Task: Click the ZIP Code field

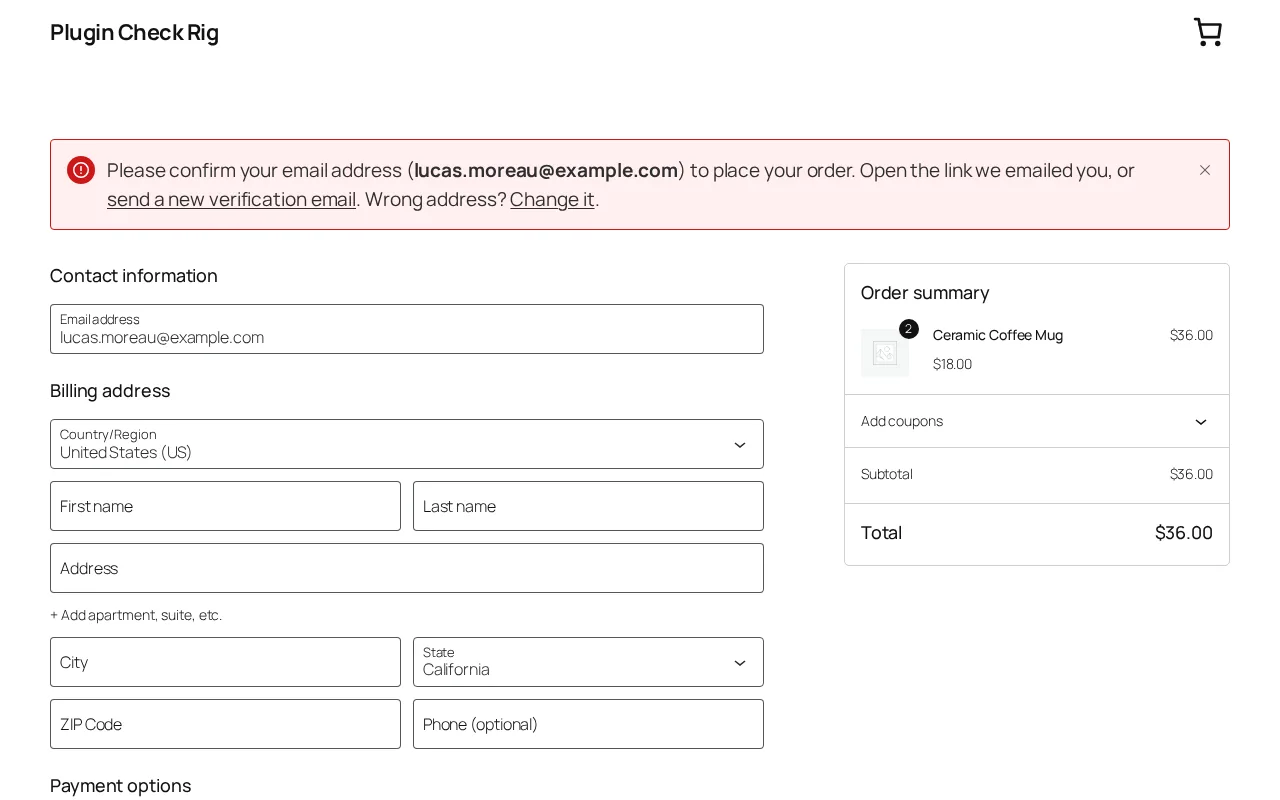Action: point(225,724)
